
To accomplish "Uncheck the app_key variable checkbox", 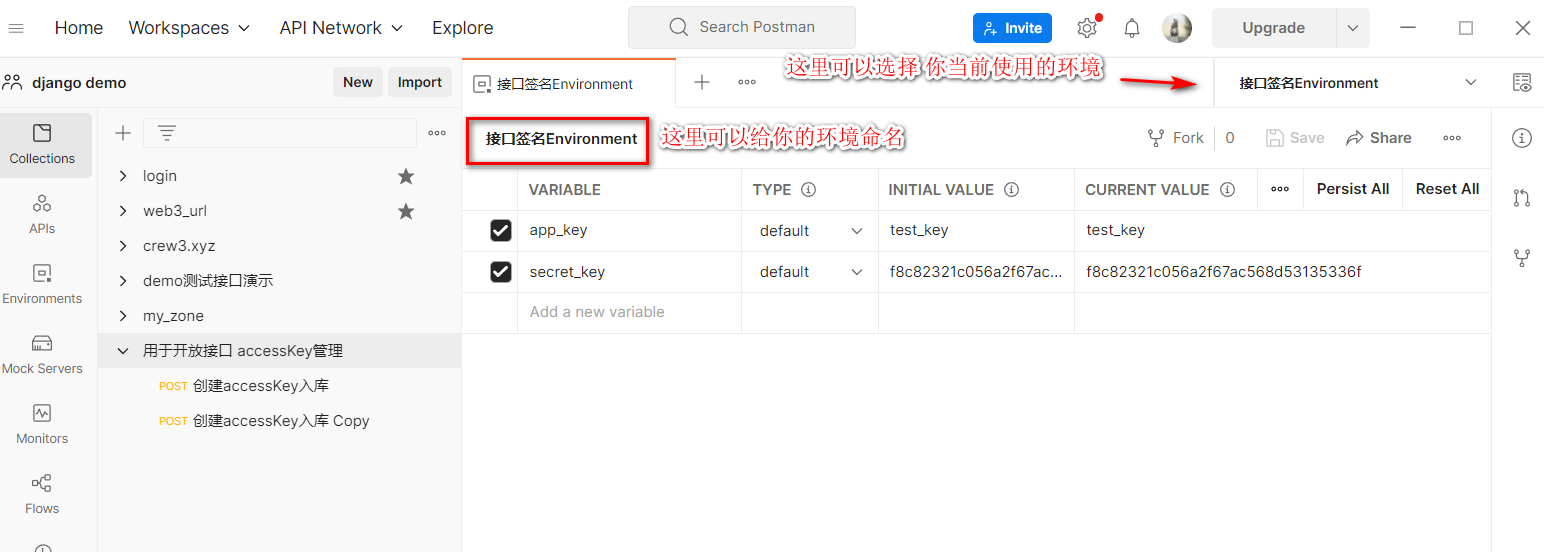I will 501,230.
